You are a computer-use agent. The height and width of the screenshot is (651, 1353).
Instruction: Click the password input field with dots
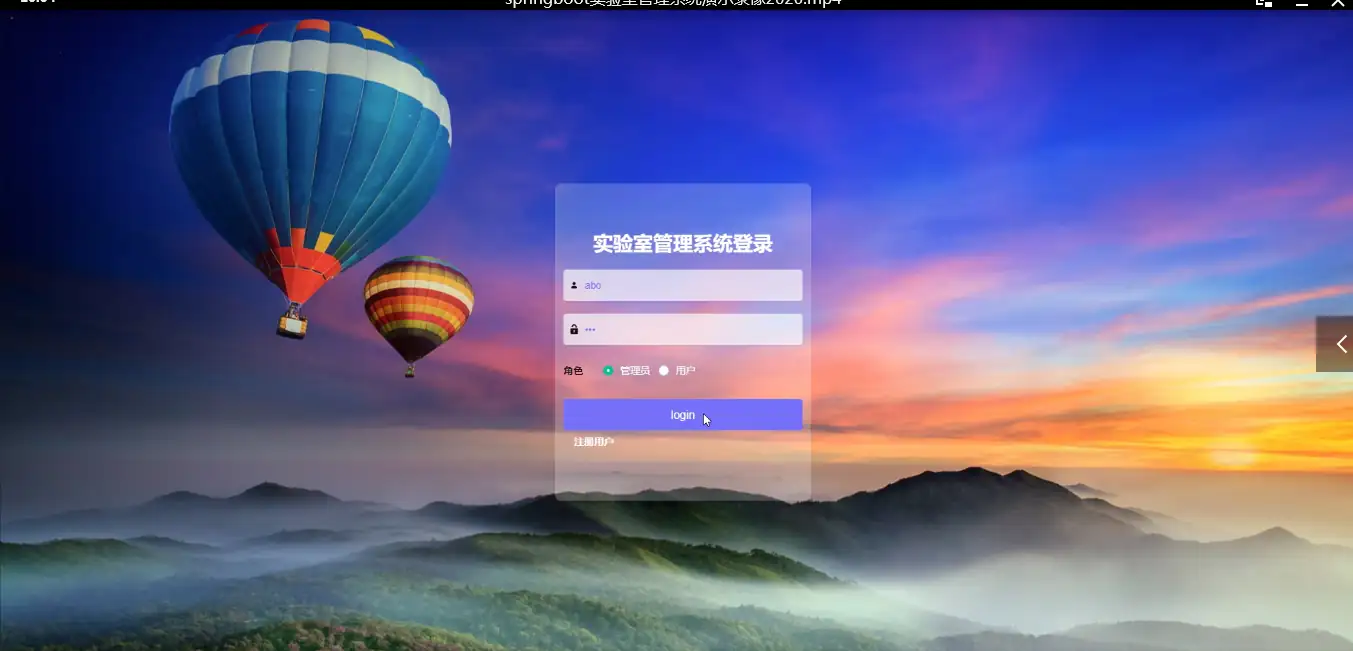pyautogui.click(x=683, y=329)
